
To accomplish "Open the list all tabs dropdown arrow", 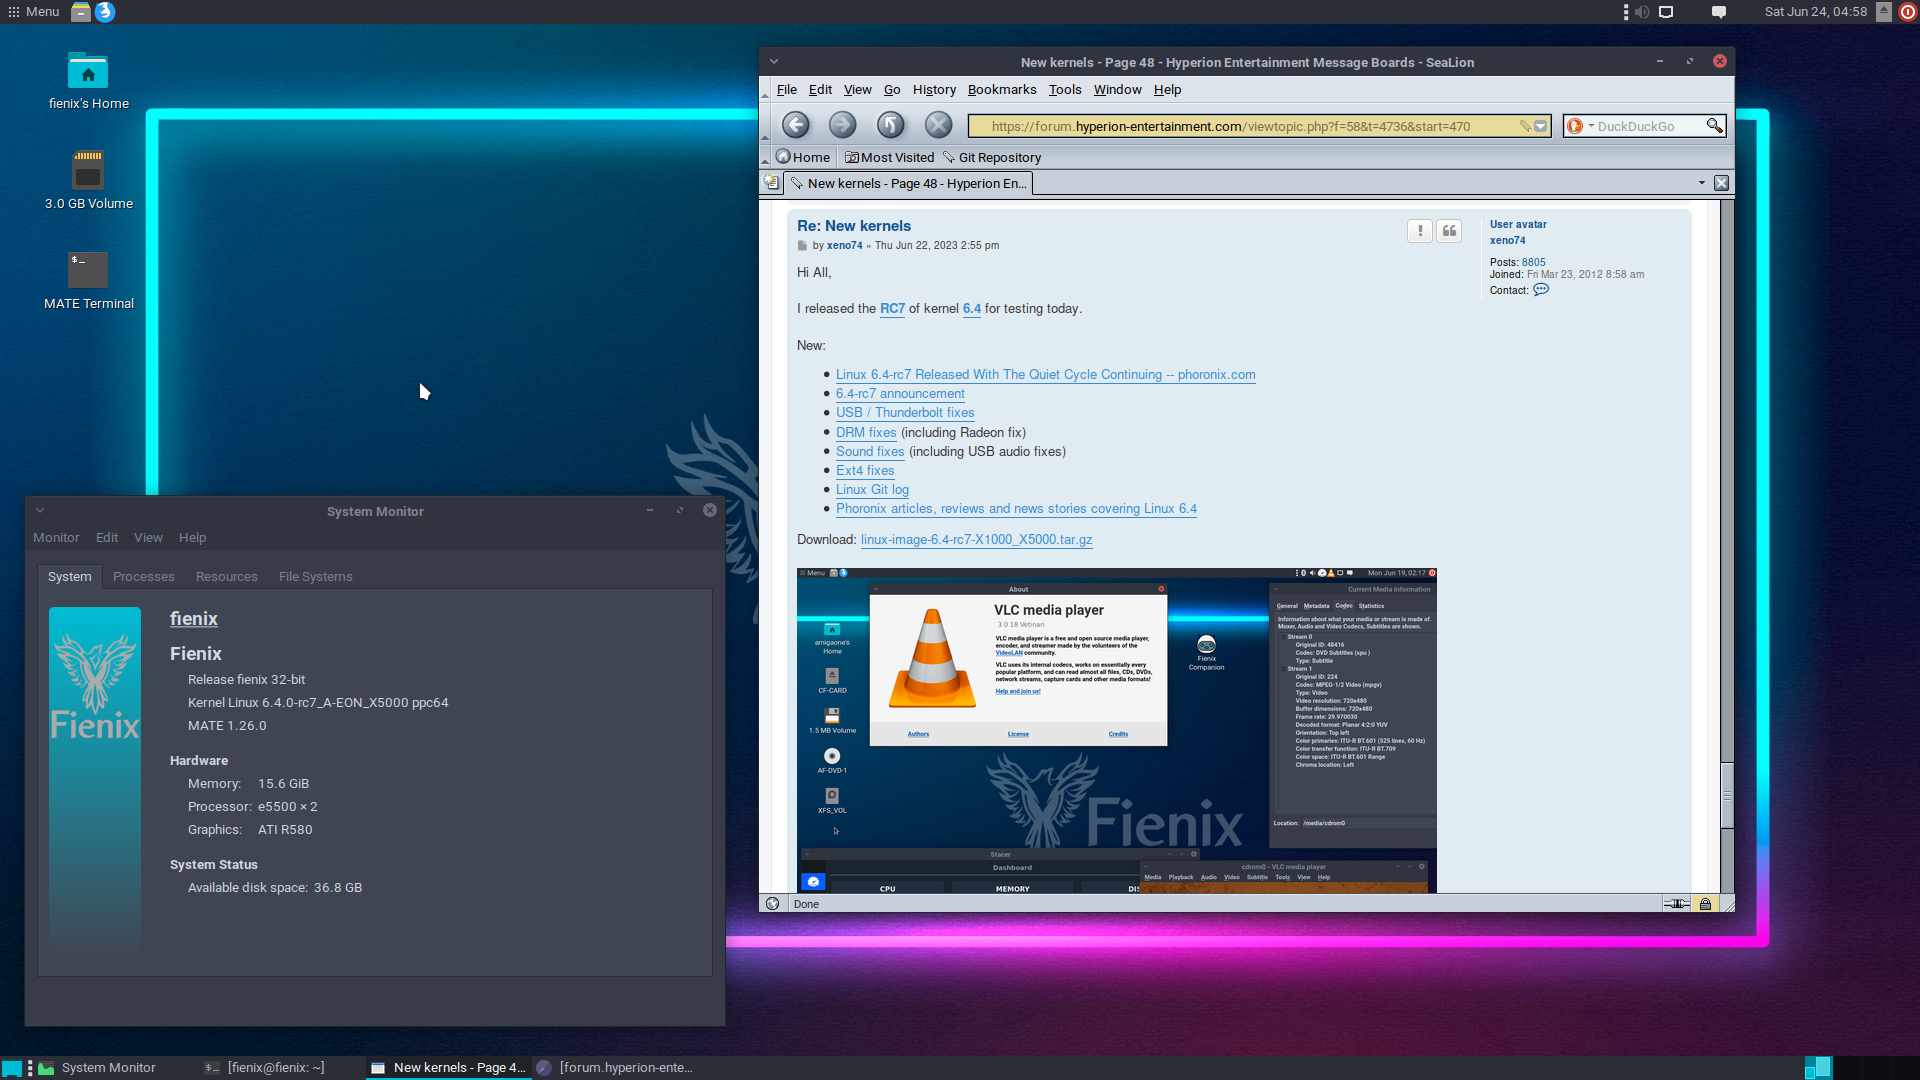I will pyautogui.click(x=1701, y=183).
